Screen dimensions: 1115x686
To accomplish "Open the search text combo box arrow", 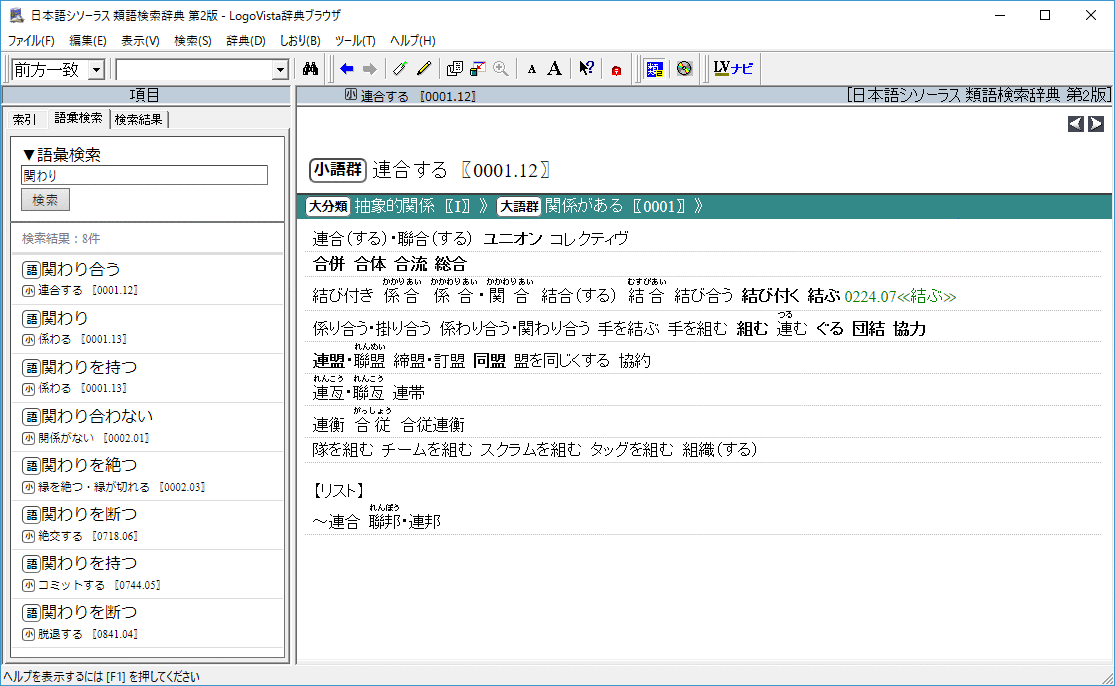I will click(279, 70).
